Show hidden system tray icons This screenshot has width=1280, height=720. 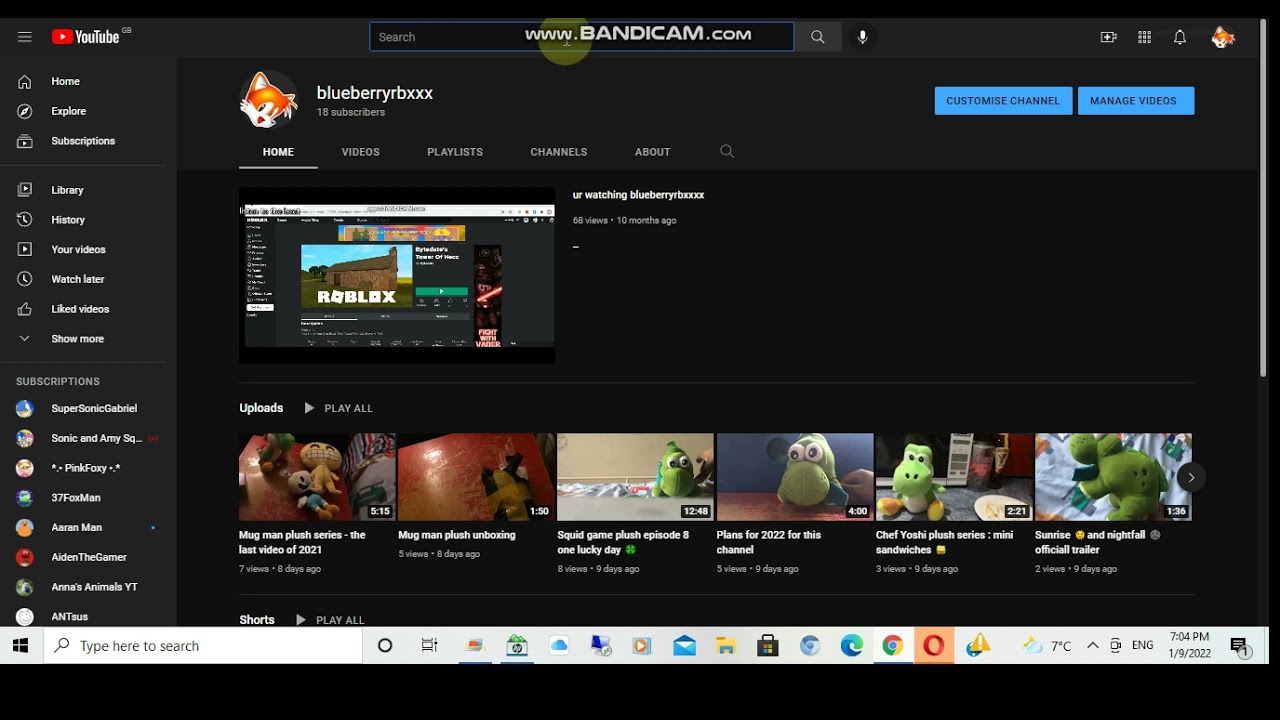click(x=1092, y=646)
